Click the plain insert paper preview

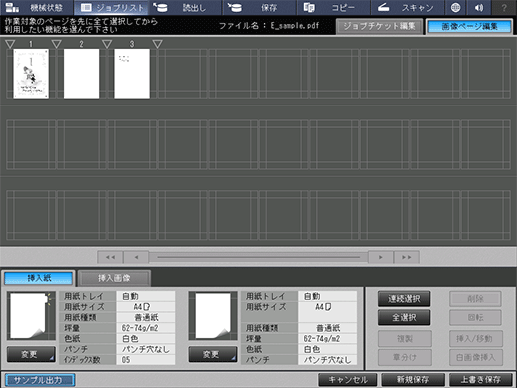pos(213,315)
